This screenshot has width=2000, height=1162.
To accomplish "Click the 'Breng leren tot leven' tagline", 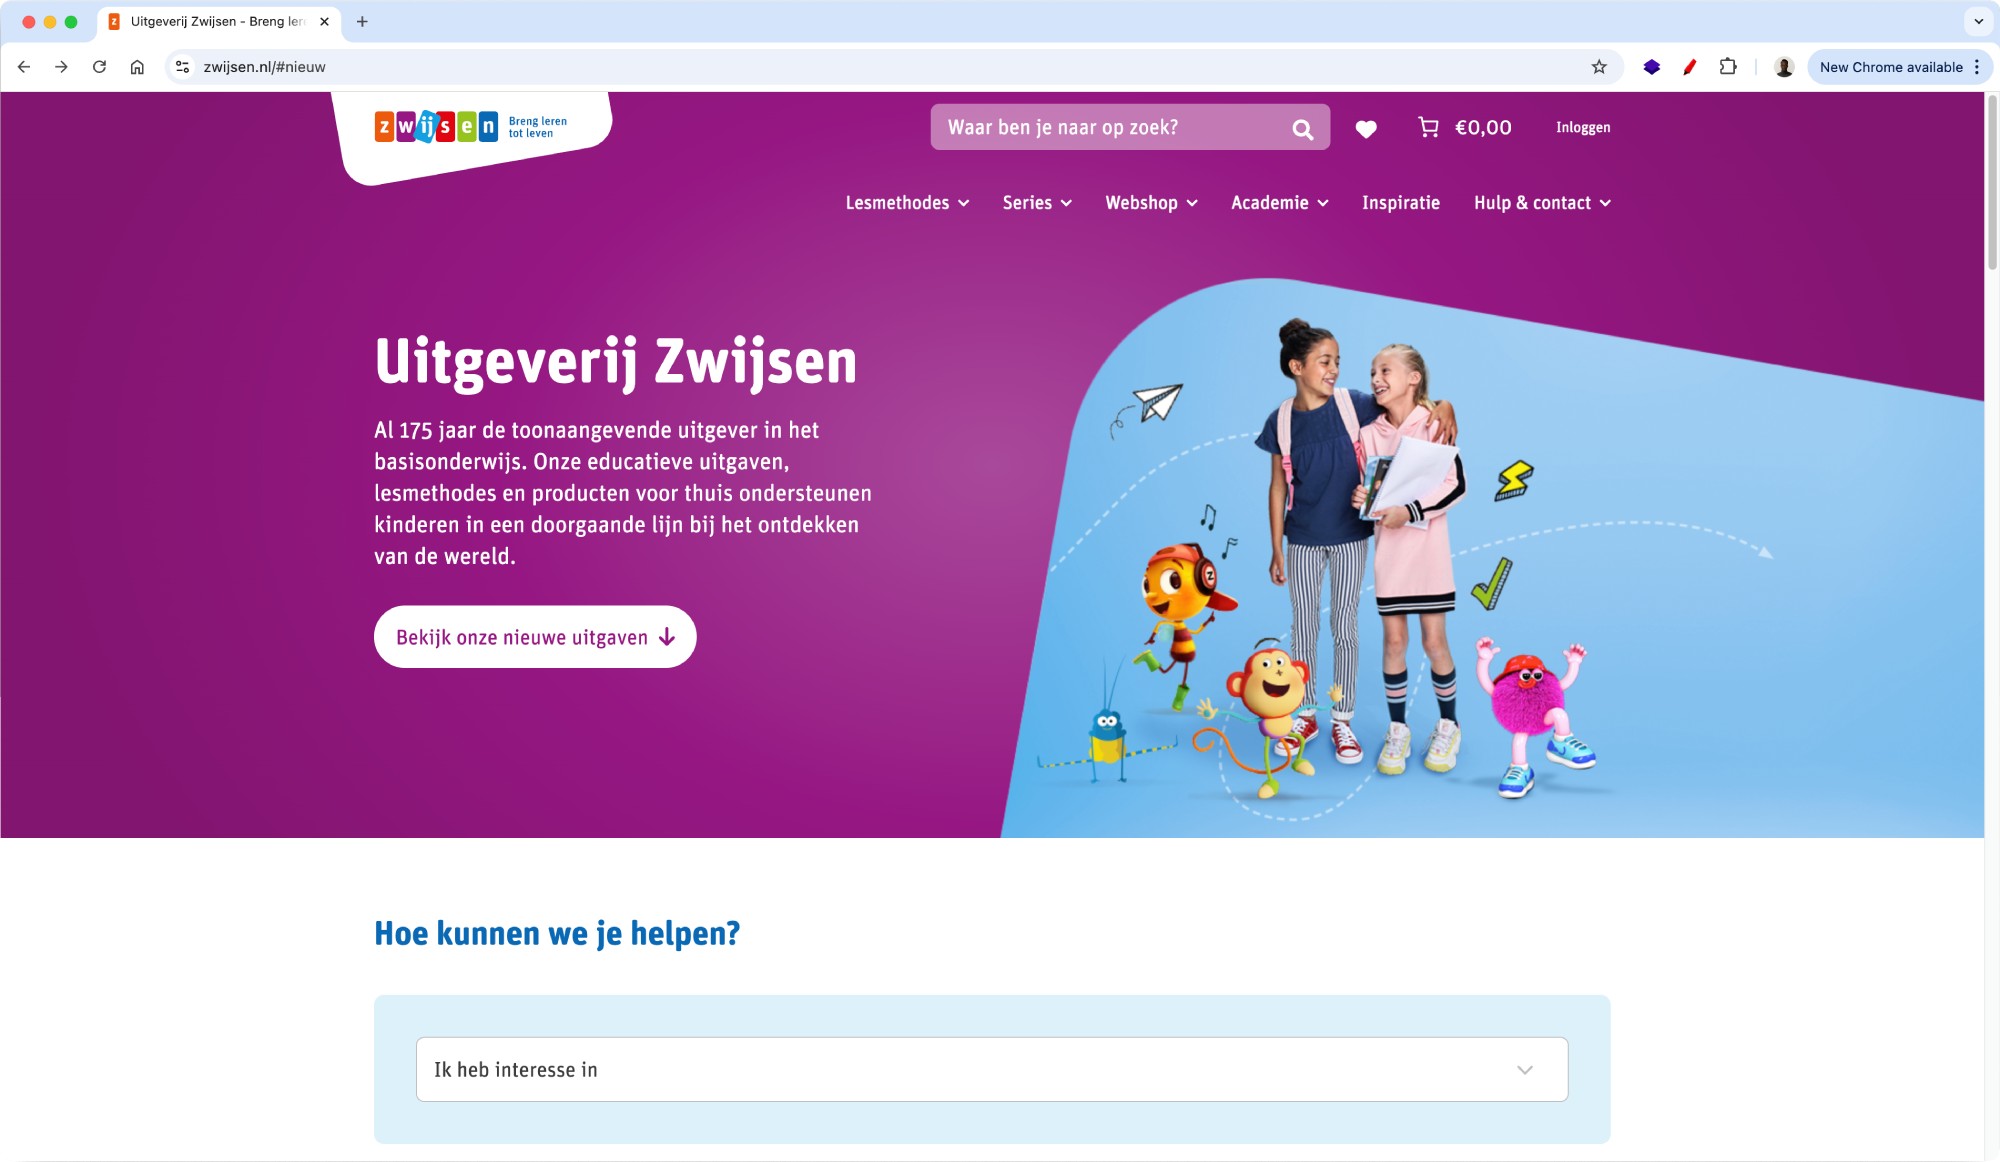I will click(537, 127).
